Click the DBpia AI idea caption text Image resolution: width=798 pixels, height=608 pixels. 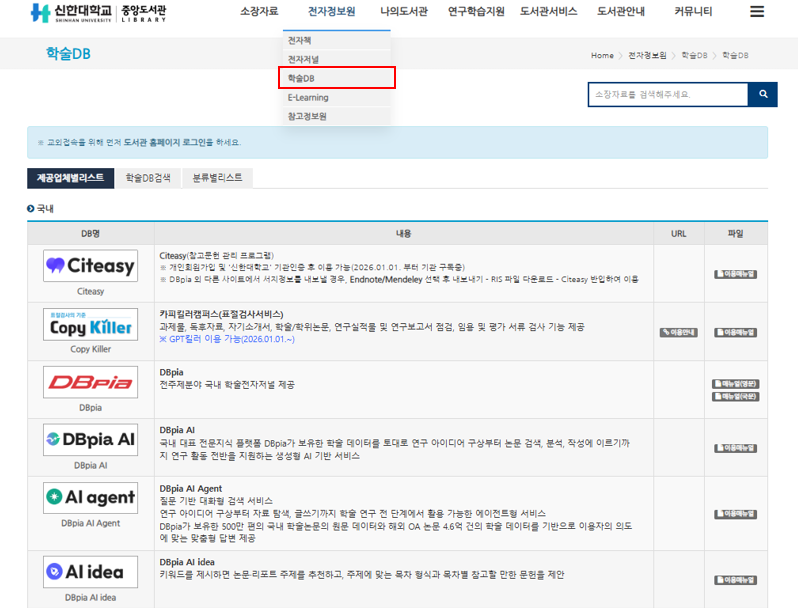coord(91,597)
